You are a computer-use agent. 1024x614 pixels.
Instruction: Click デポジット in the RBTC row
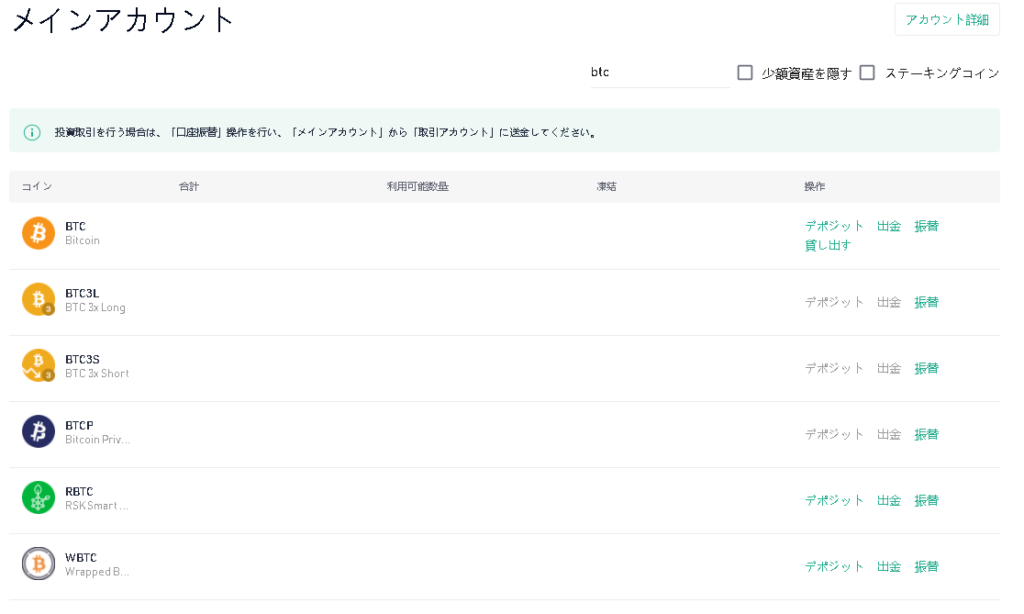click(834, 500)
